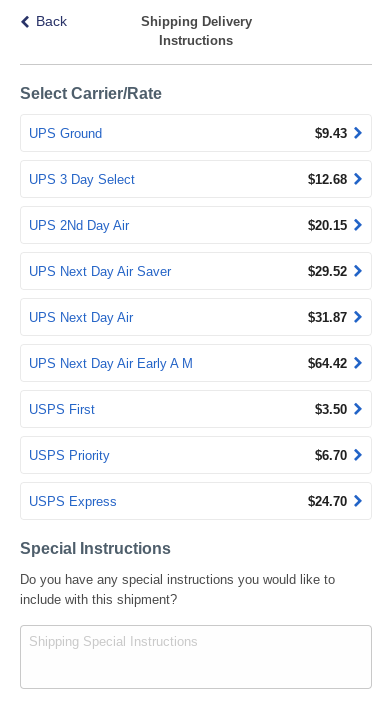
Task: Select UPS Next Day Air Saver
Action: tap(196, 271)
